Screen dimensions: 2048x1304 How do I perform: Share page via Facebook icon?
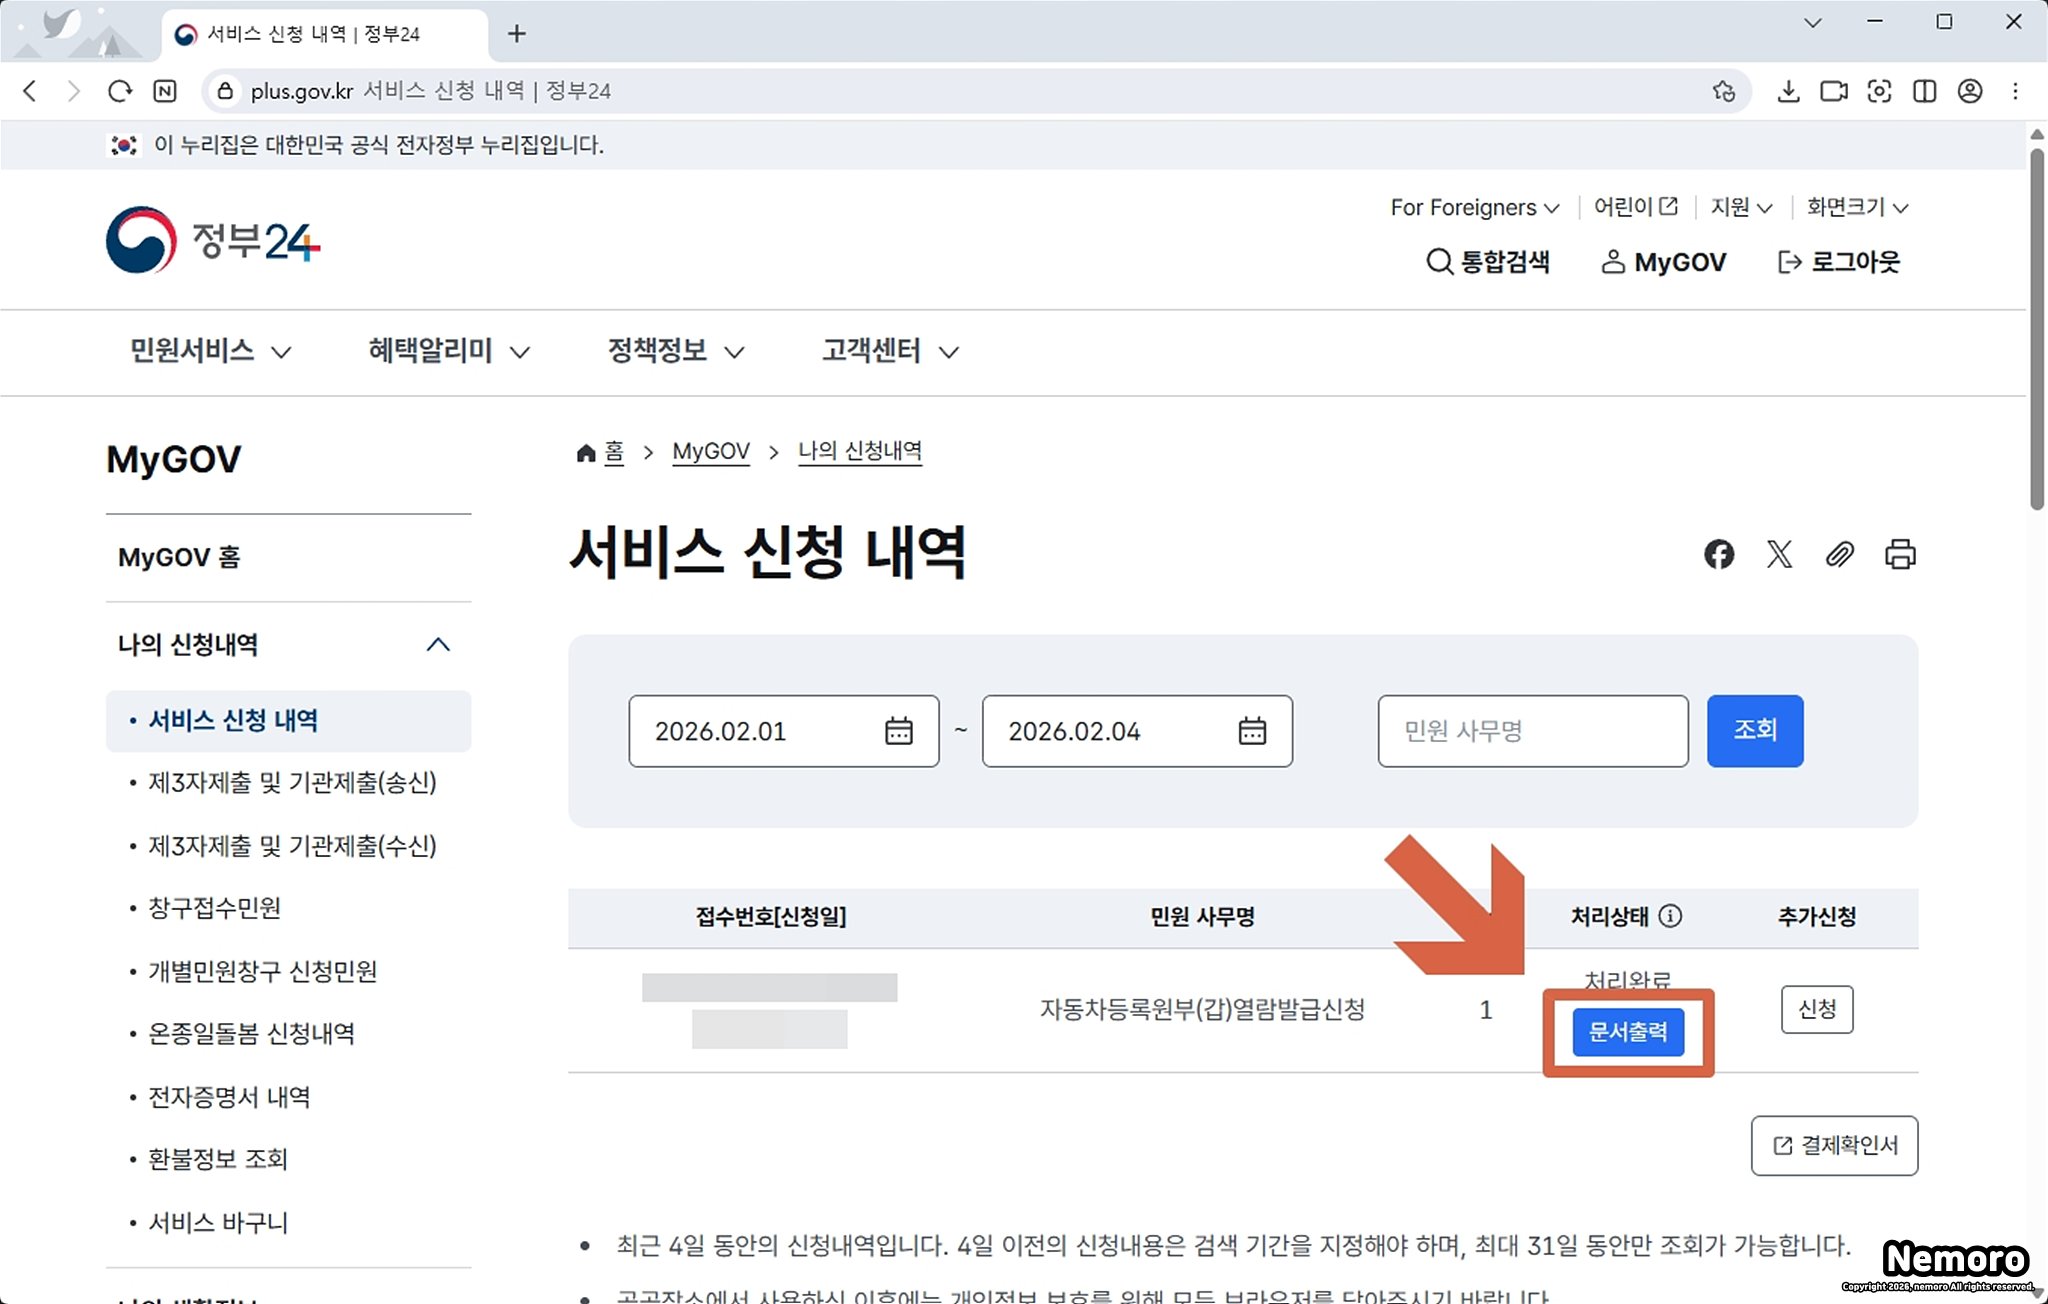click(x=1719, y=554)
